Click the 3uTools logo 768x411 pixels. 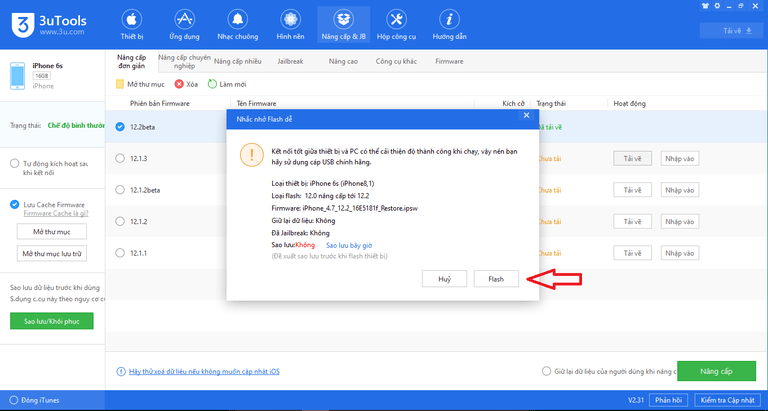[23, 24]
